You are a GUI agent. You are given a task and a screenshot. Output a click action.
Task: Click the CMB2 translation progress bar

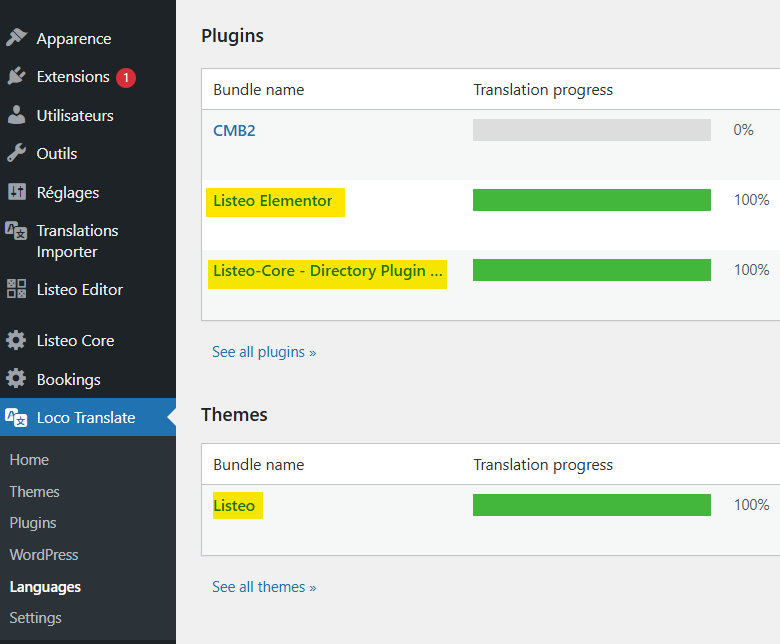tap(591, 130)
